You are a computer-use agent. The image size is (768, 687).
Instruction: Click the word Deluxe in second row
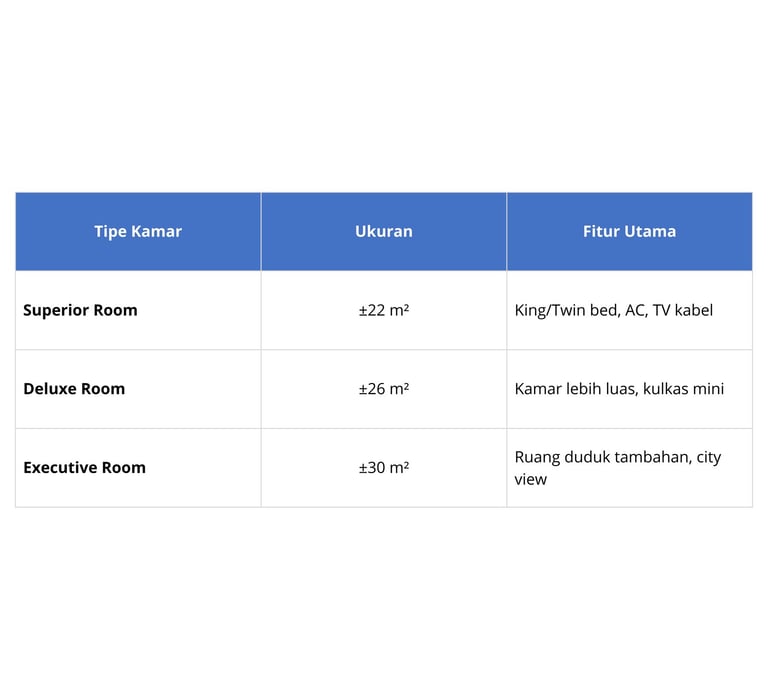tap(49, 389)
